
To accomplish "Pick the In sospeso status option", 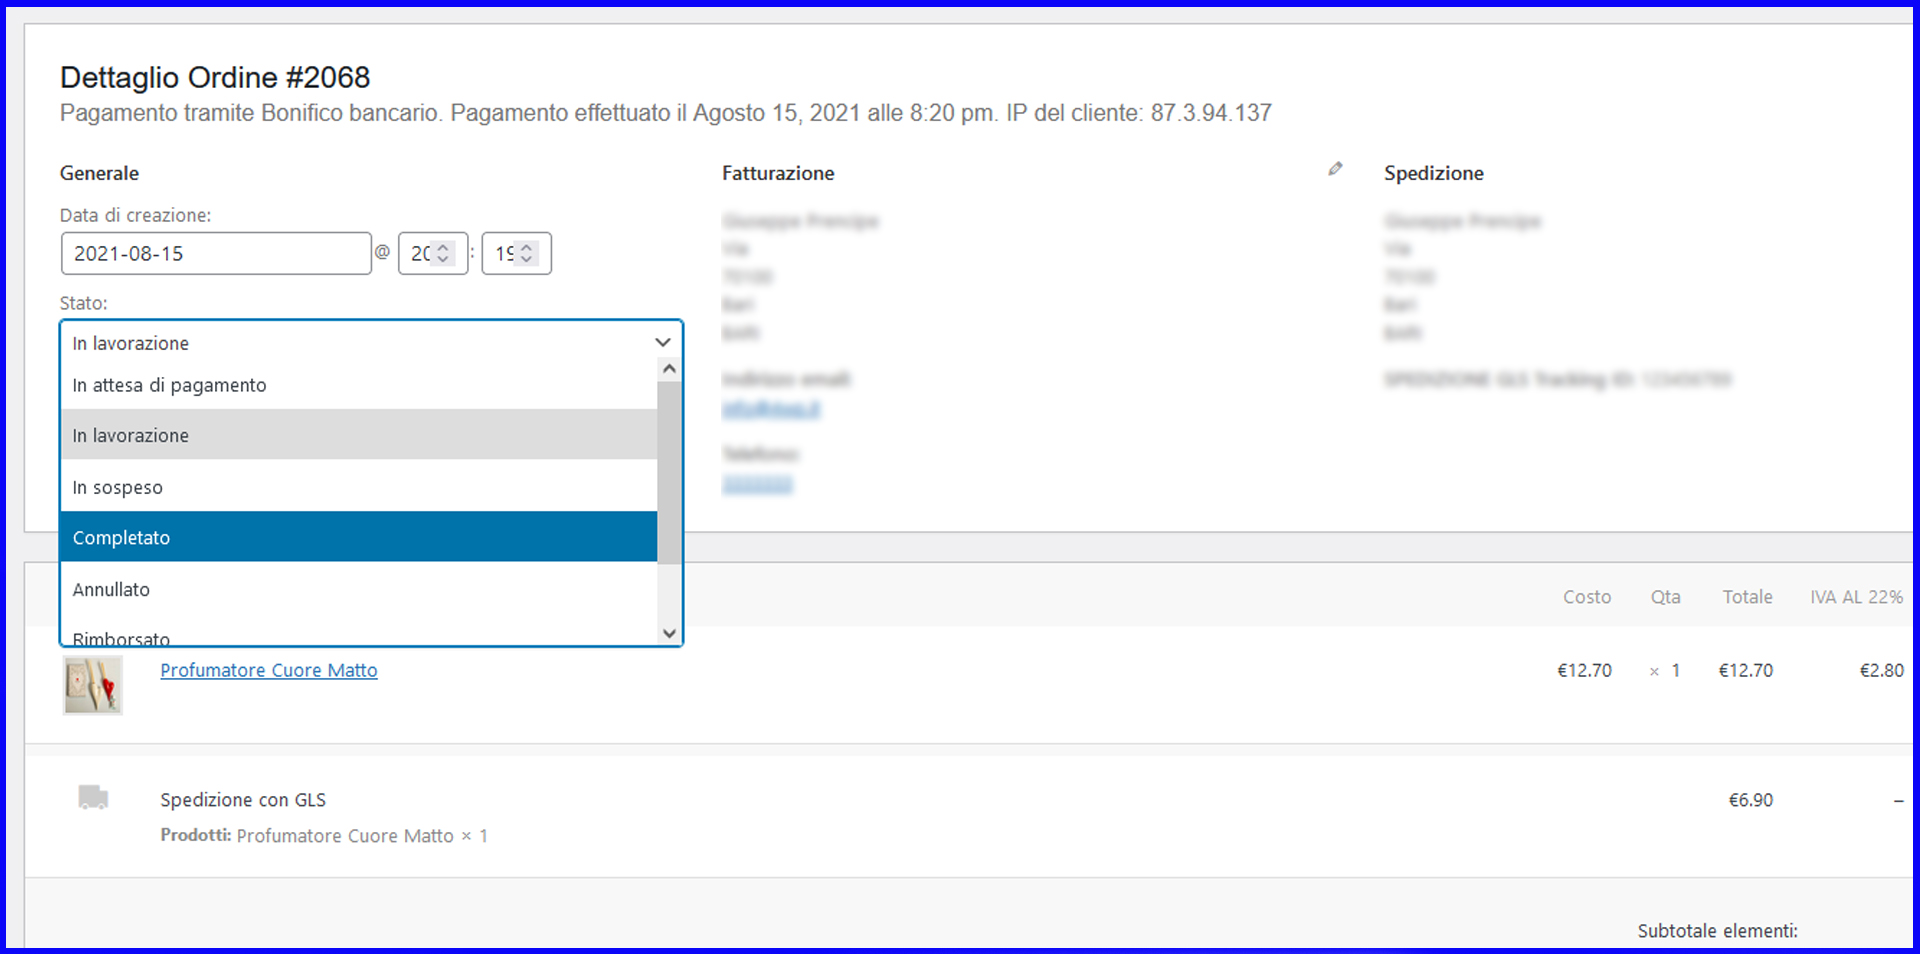I will coord(358,487).
